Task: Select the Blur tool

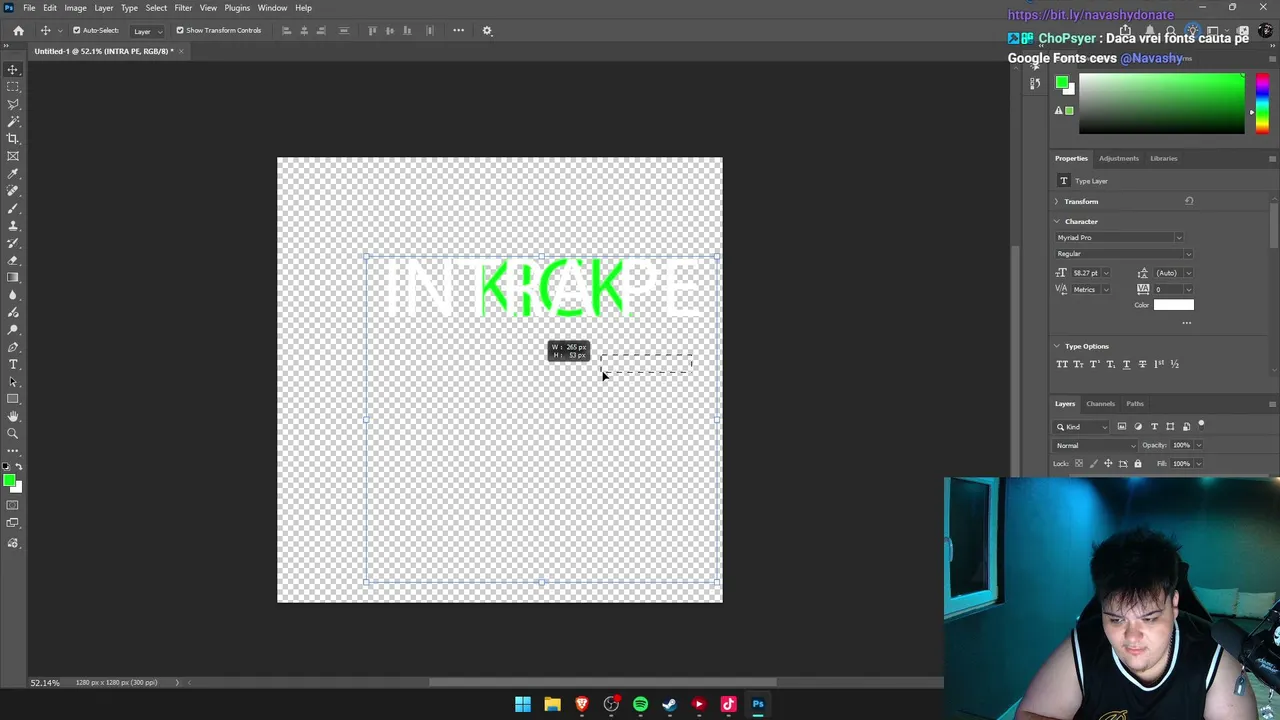Action: 13,295
